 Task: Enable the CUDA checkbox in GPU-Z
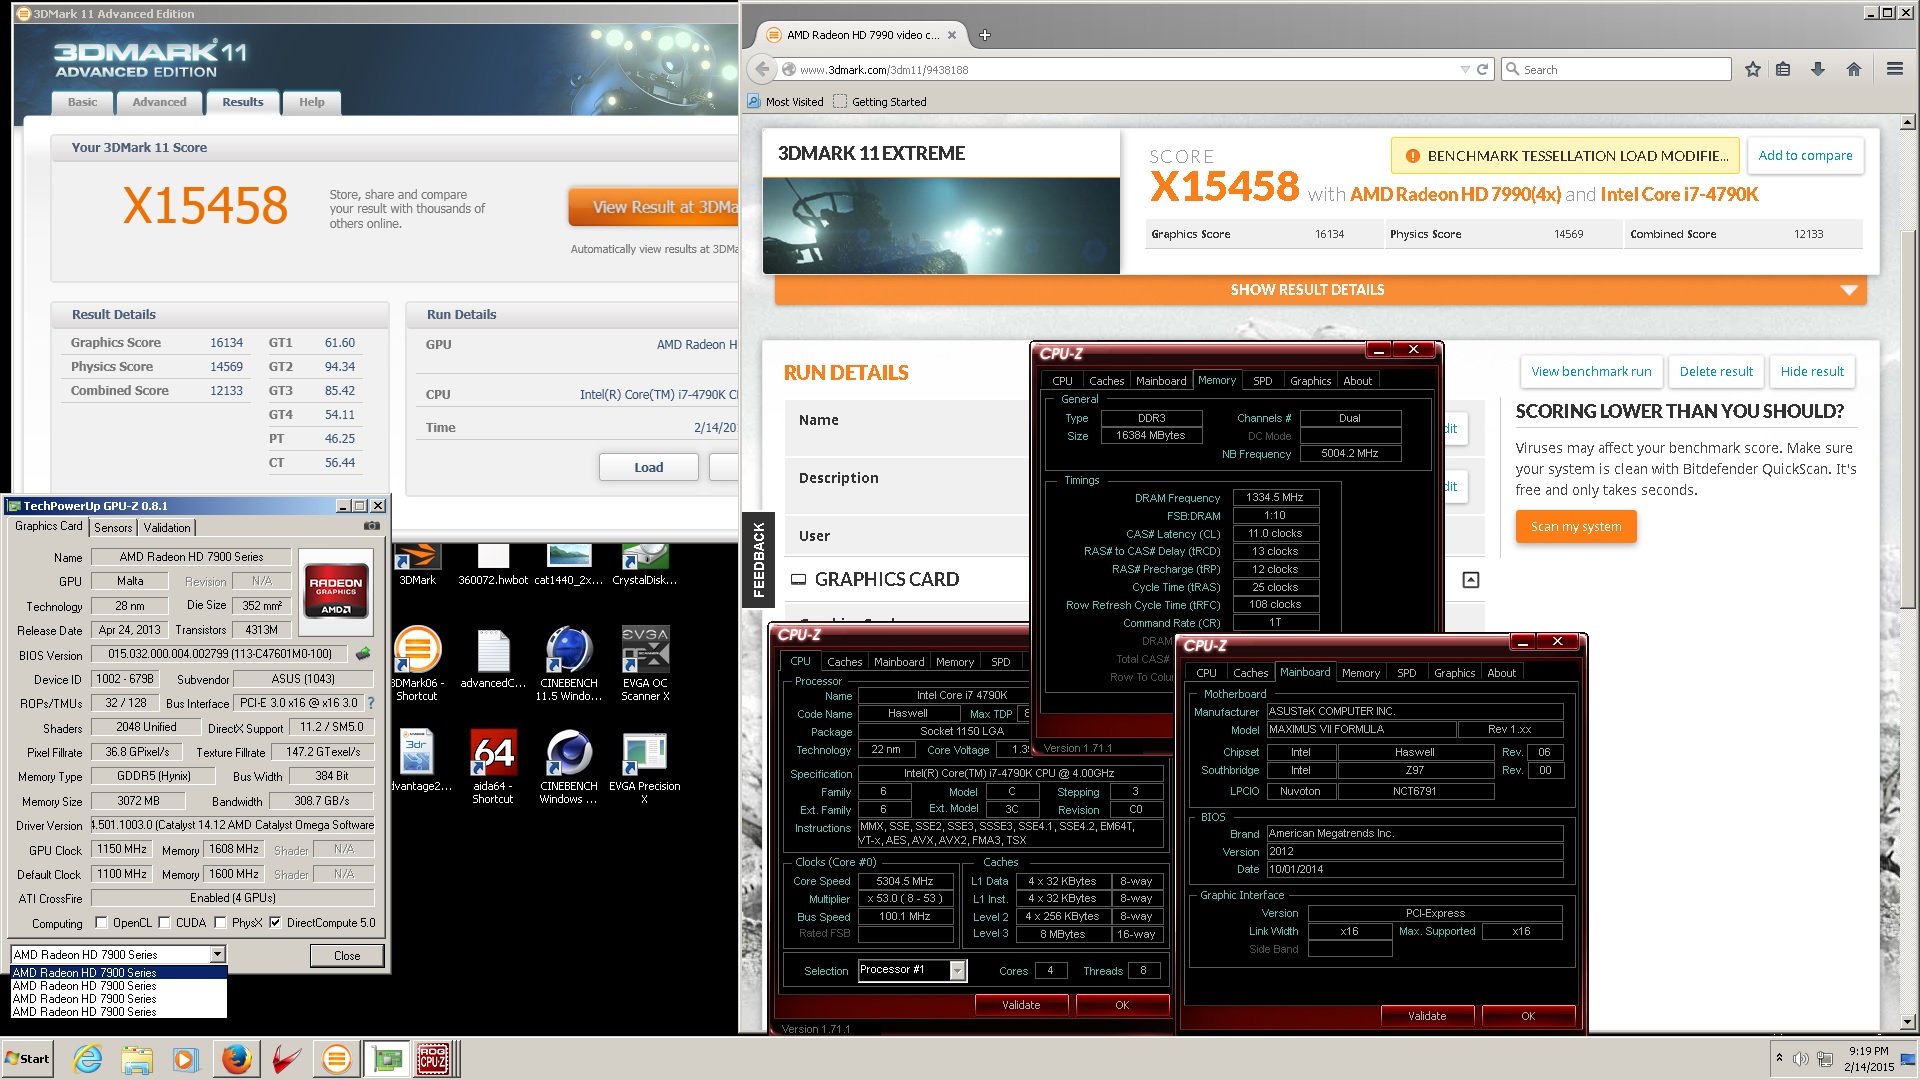164,923
